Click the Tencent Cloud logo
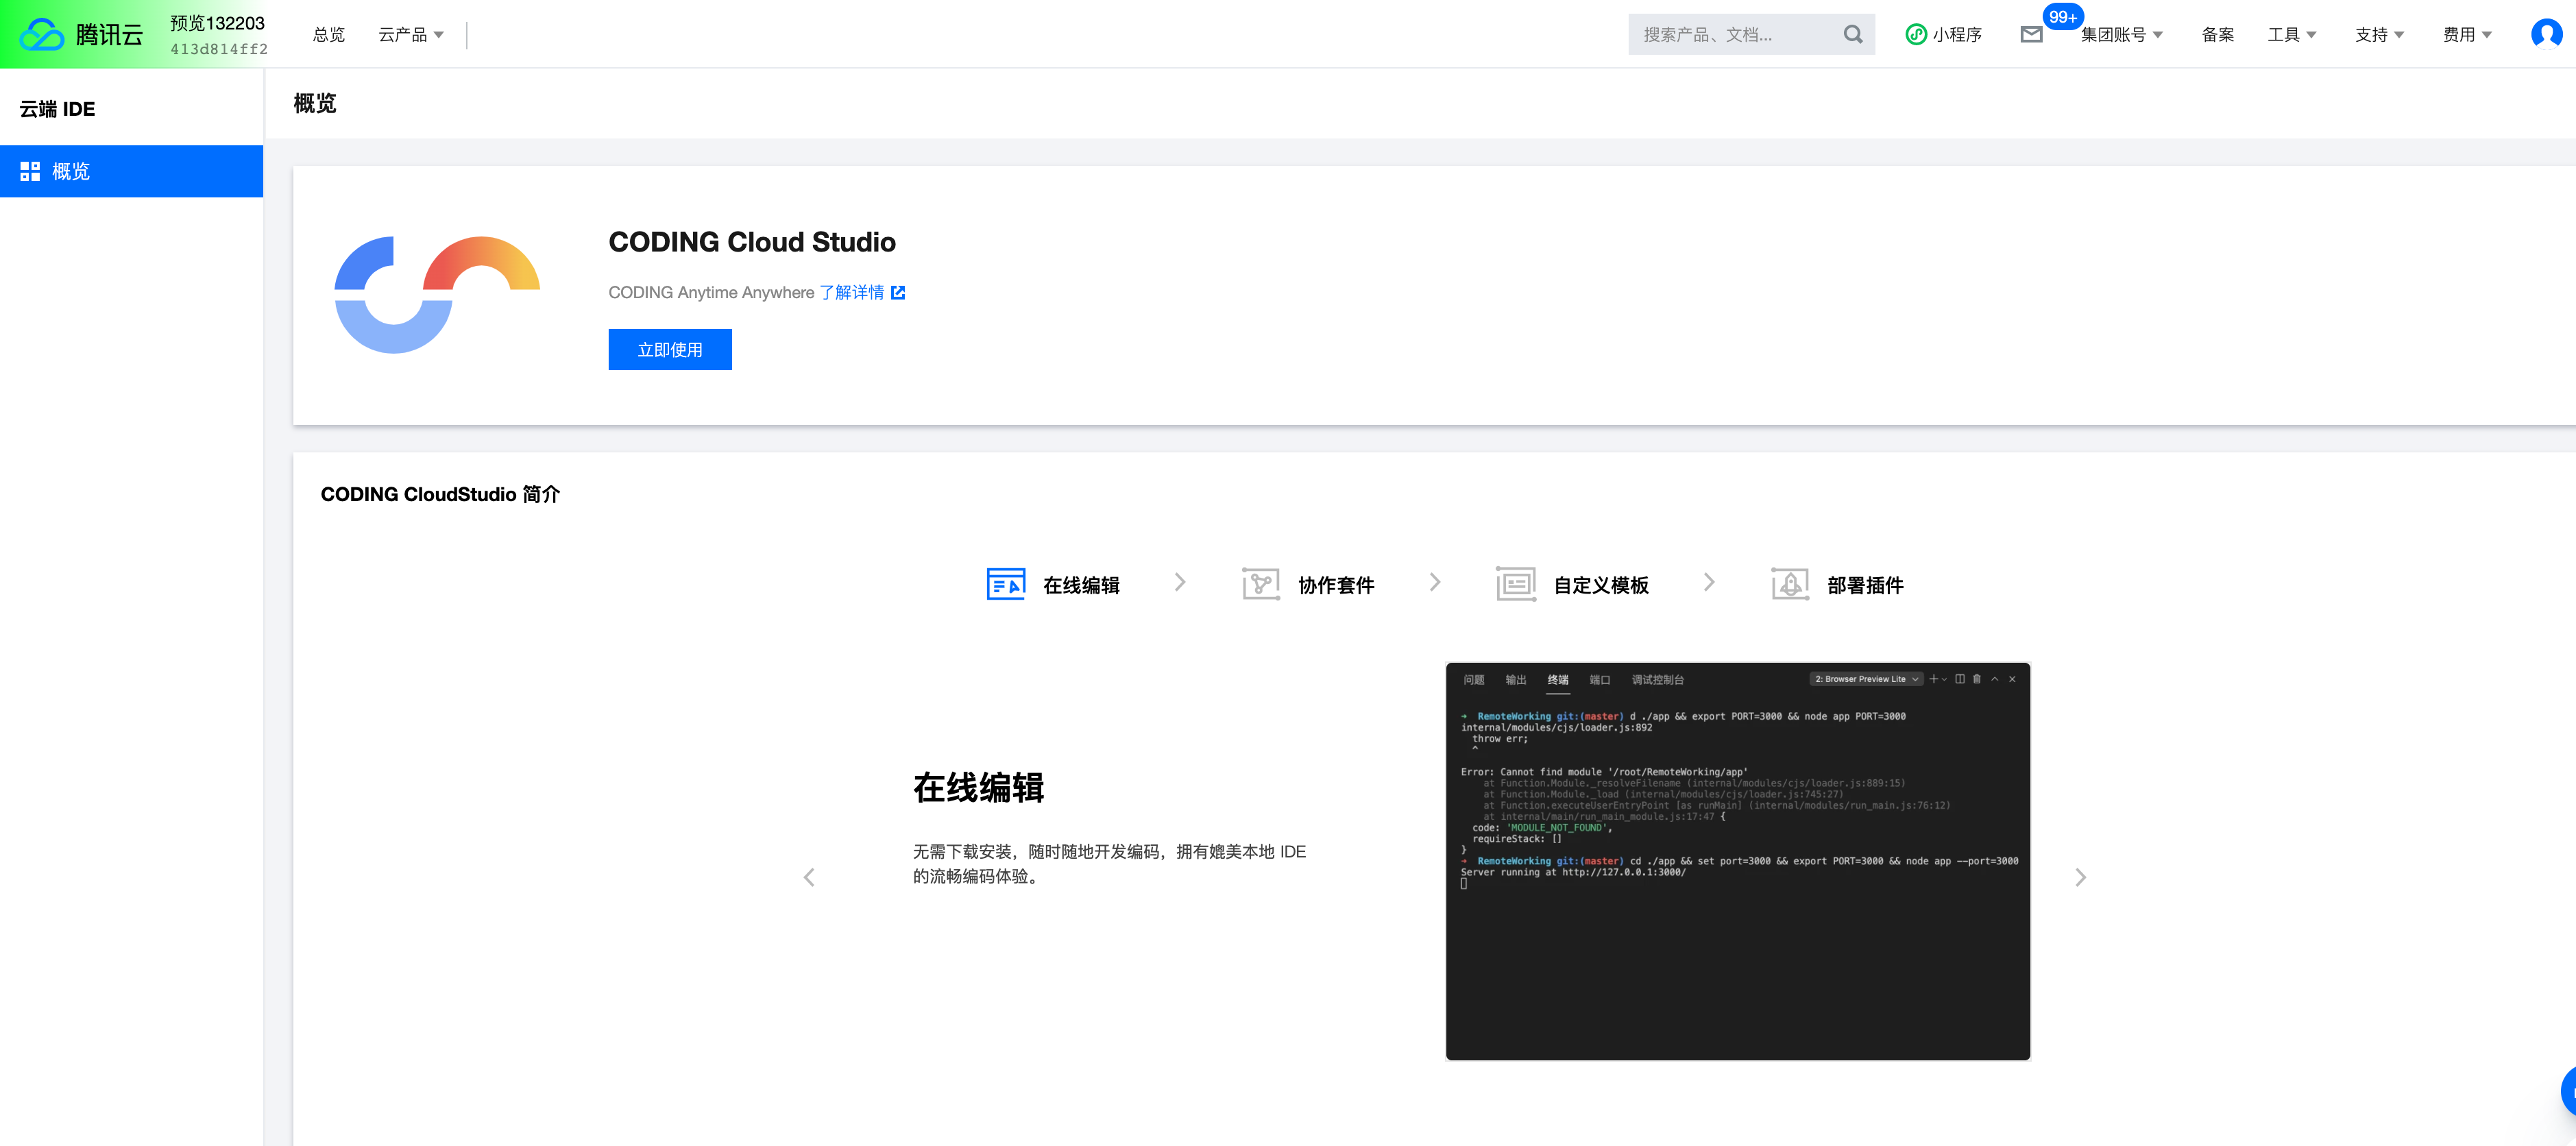The height and width of the screenshot is (1146, 2576). tap(82, 34)
